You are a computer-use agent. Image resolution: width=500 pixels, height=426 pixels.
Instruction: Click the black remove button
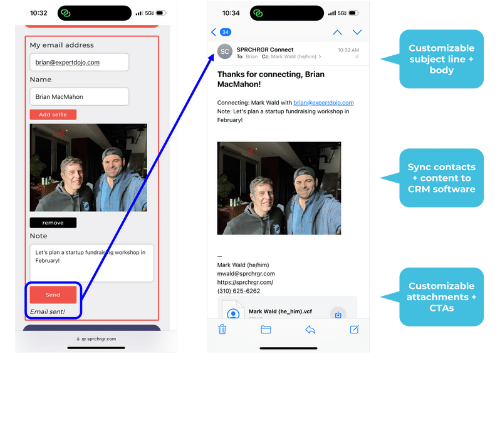pyautogui.click(x=53, y=223)
